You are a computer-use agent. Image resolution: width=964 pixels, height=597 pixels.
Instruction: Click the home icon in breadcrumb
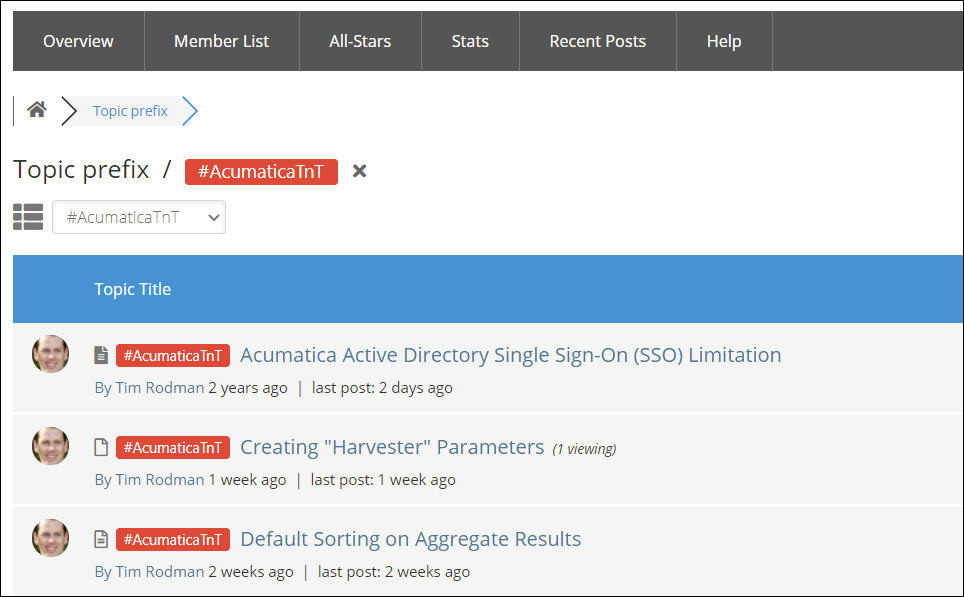pos(37,110)
